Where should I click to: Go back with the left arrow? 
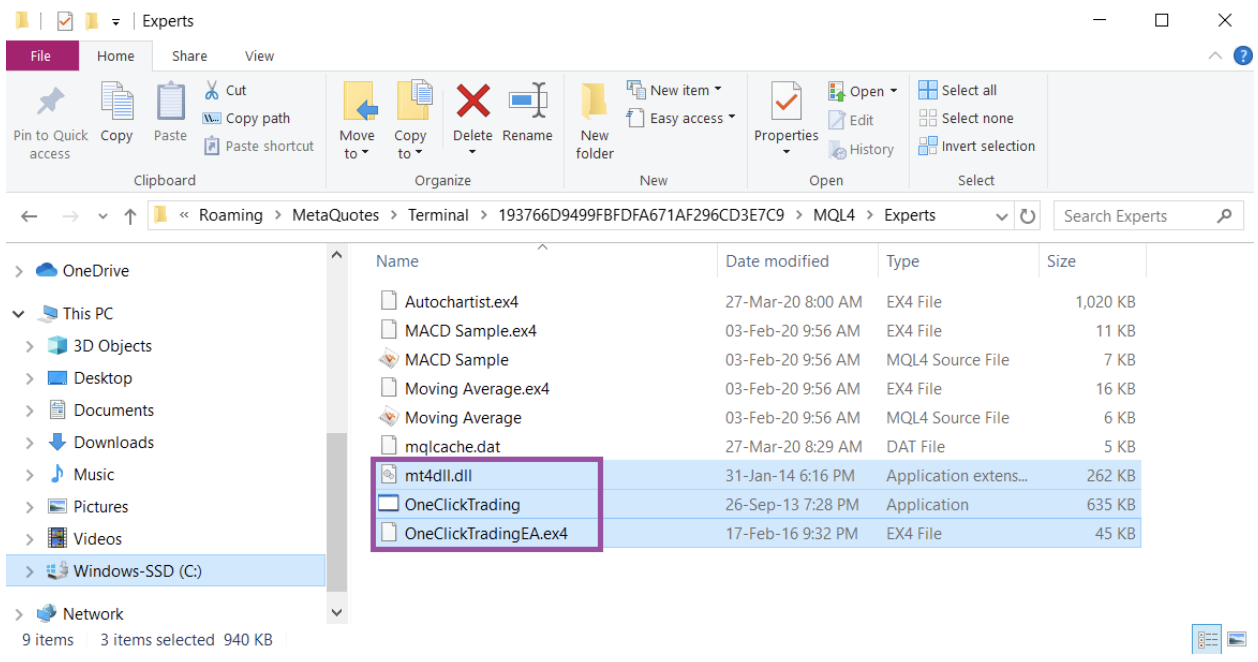29,216
